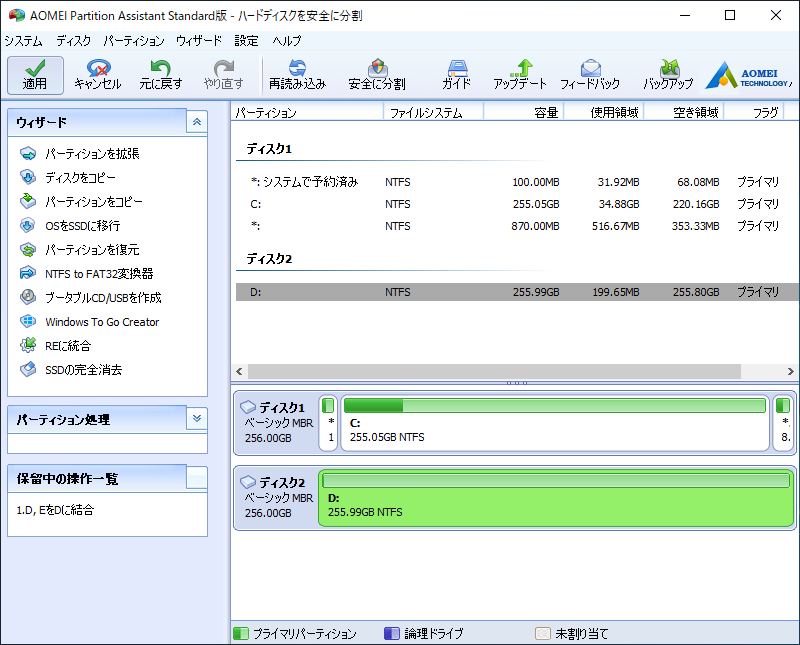The width and height of the screenshot is (800, 645).
Task: Select the C: partition row in list
Action: 515,204
